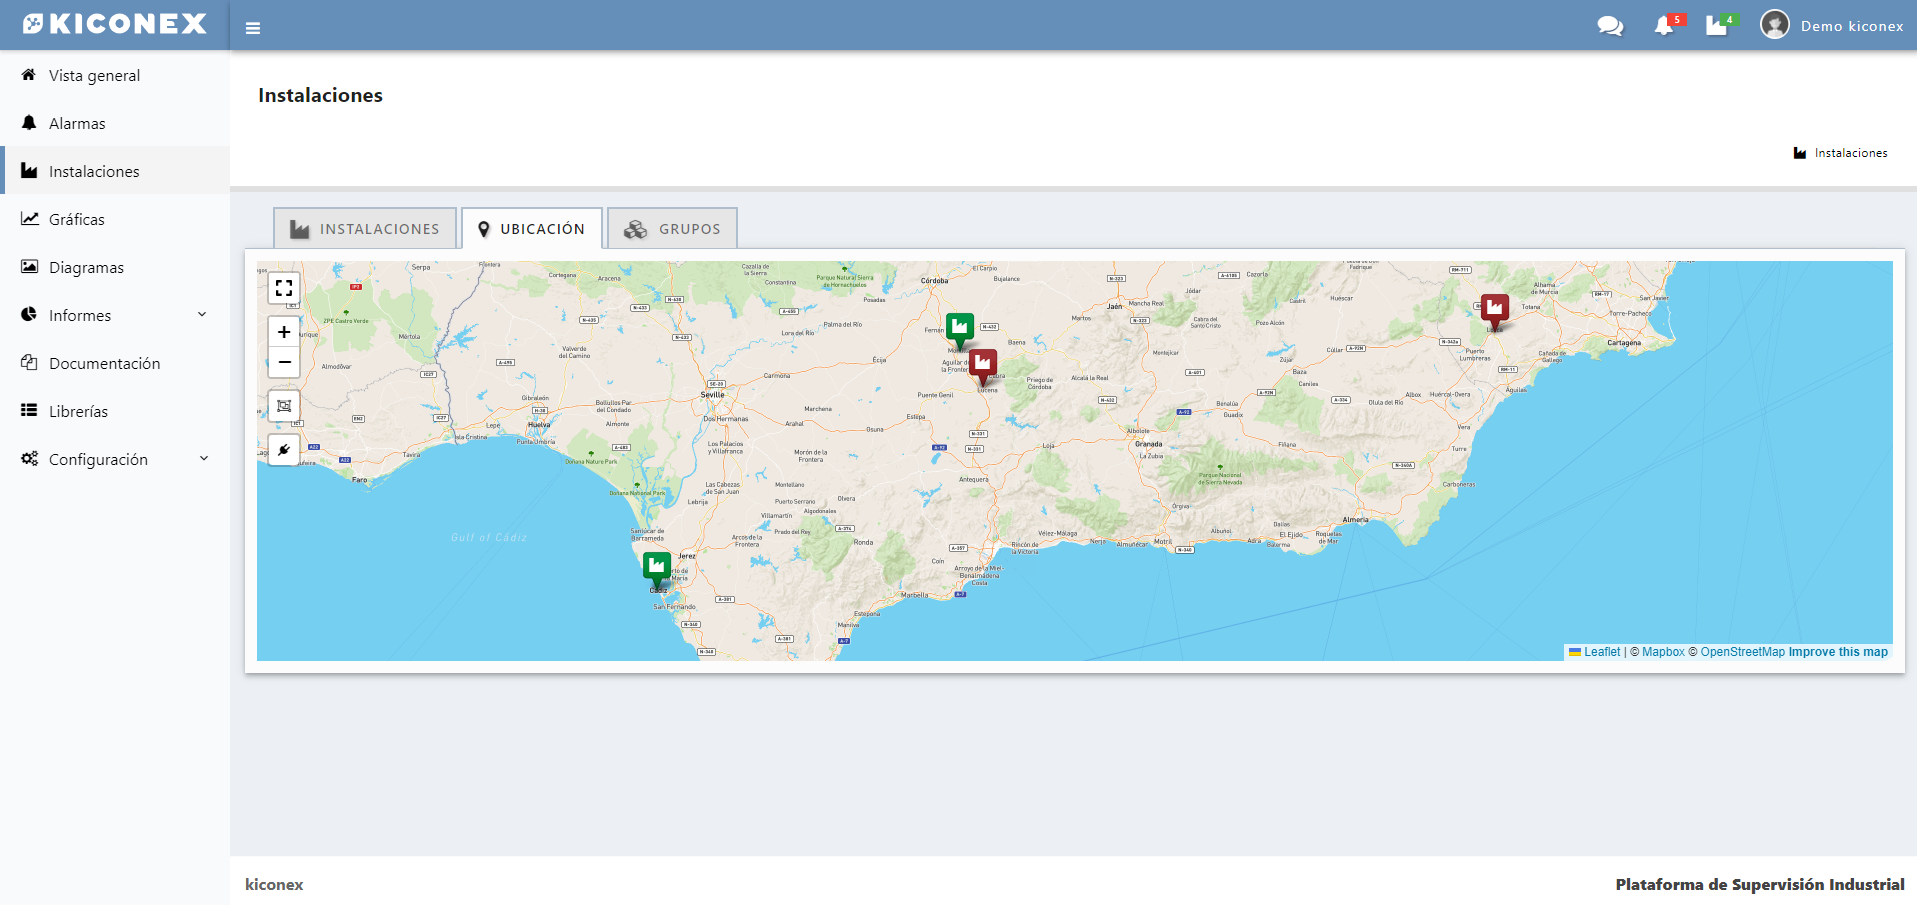The image size is (1917, 905).
Task: Click the plug icon map control
Action: point(284,450)
